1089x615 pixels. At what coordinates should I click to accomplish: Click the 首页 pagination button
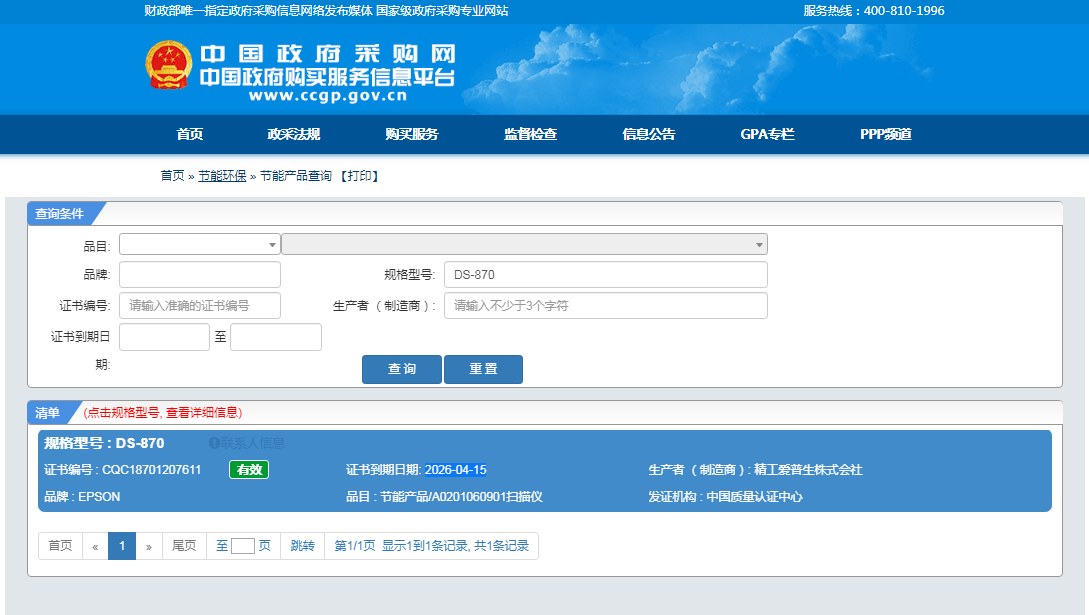tap(60, 546)
